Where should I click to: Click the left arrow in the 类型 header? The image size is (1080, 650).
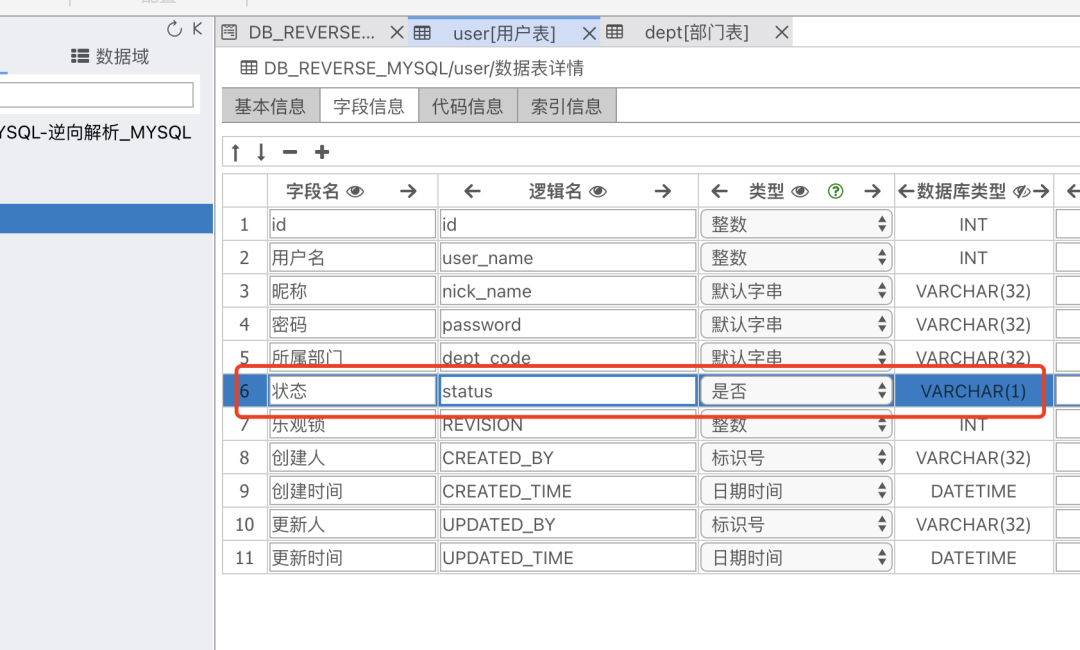(720, 191)
